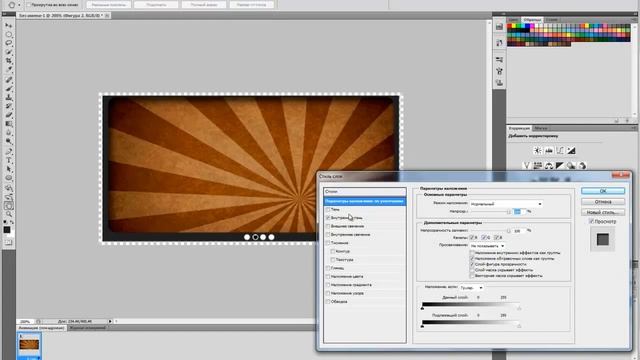Select the Pen tool
This screenshot has height=360, width=640.
click(8, 152)
